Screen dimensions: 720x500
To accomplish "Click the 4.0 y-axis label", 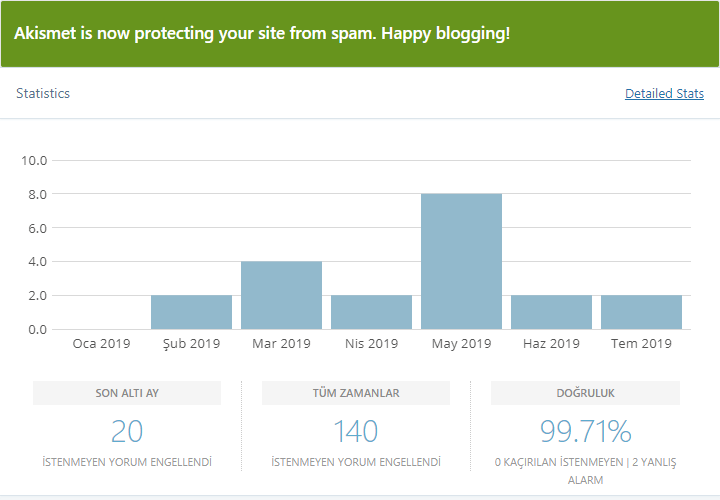I will 38,262.
